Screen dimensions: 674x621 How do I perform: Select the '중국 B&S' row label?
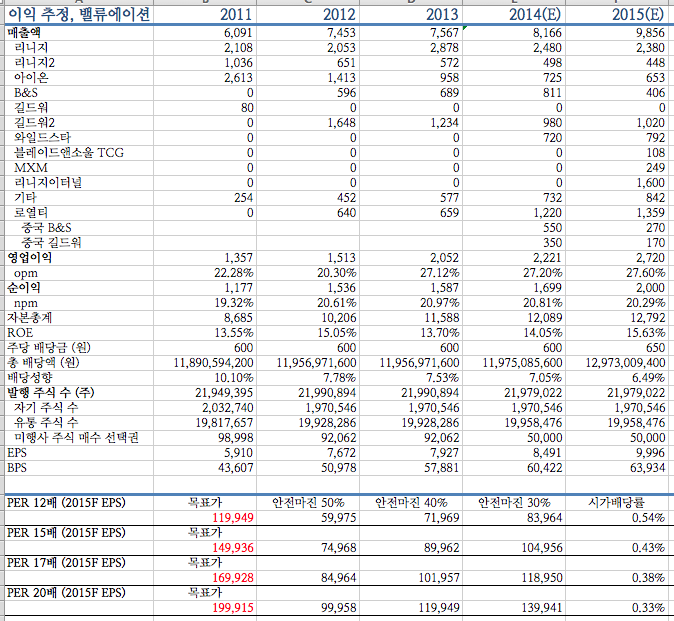[x=46, y=228]
